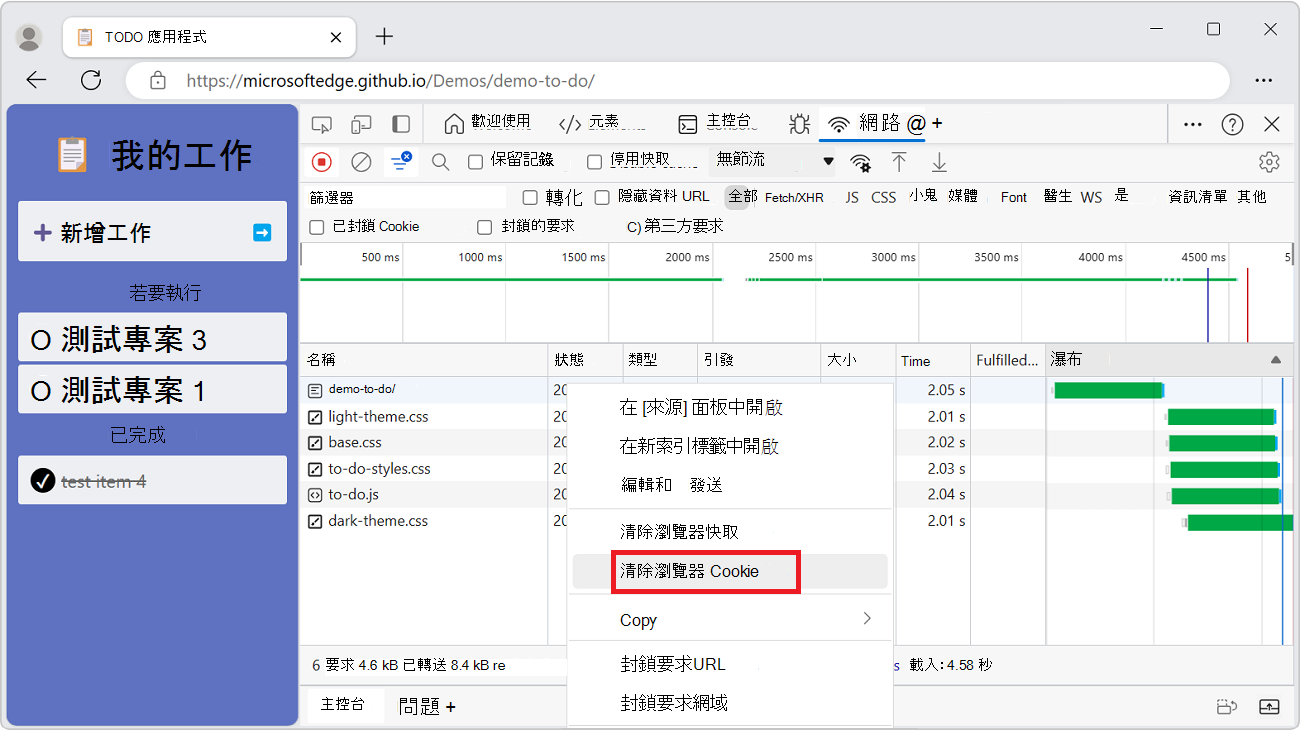Open network settings gear
This screenshot has width=1300, height=730.
1269,161
